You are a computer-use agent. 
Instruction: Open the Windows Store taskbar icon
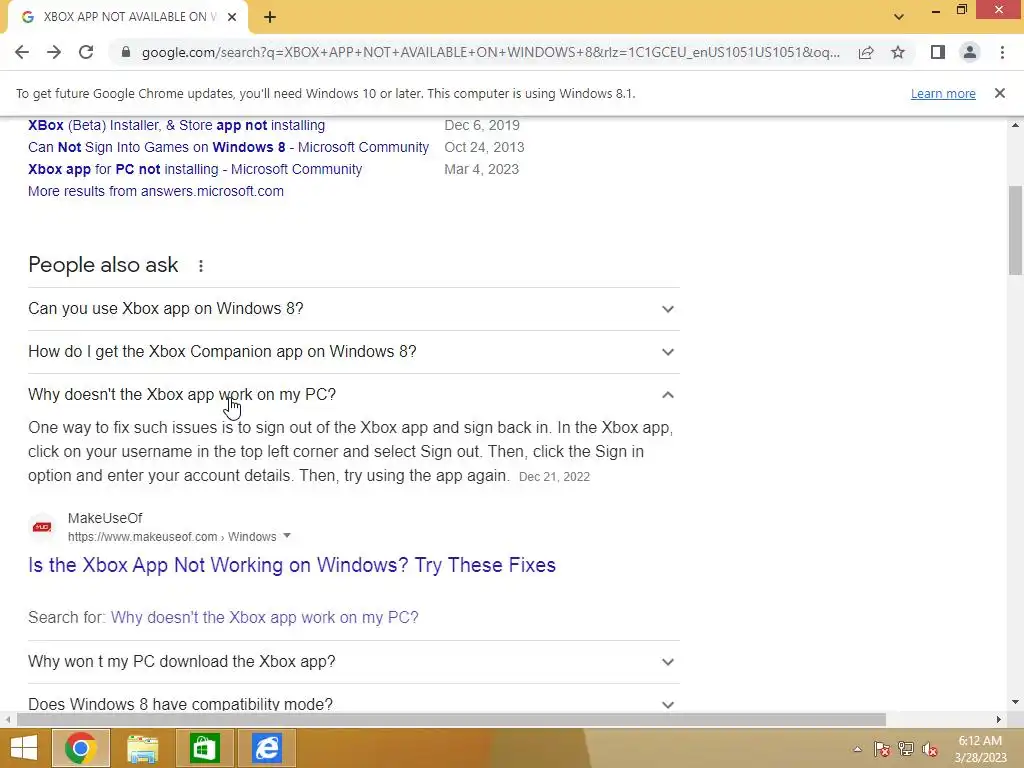pos(204,748)
